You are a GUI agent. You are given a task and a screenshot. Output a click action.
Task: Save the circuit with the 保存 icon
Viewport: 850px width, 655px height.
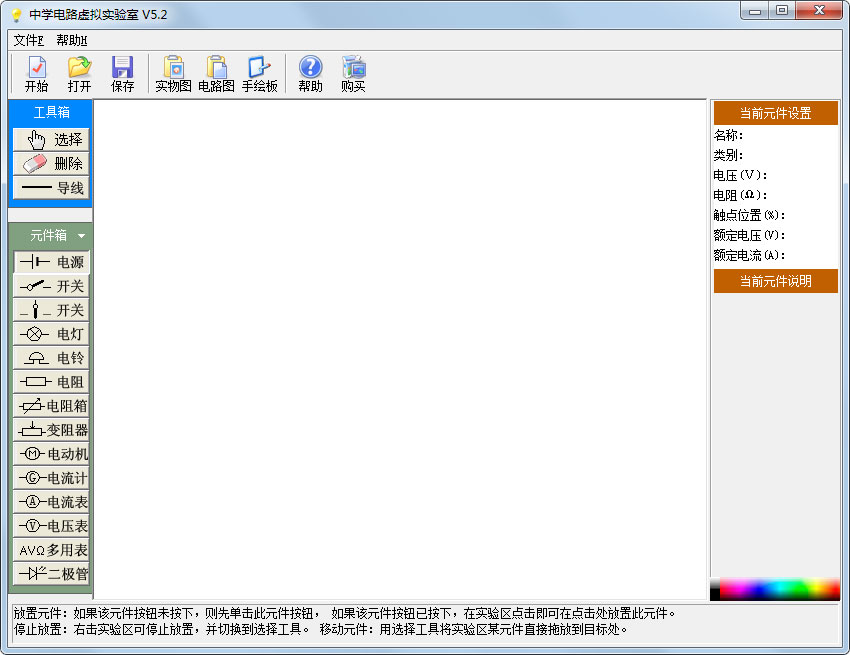[122, 74]
